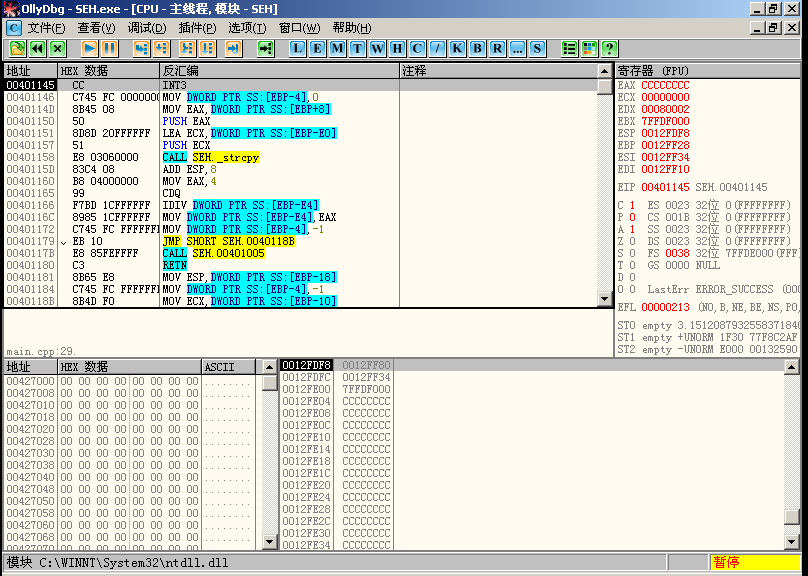Toggle the P flag value in registers

(x=633, y=217)
